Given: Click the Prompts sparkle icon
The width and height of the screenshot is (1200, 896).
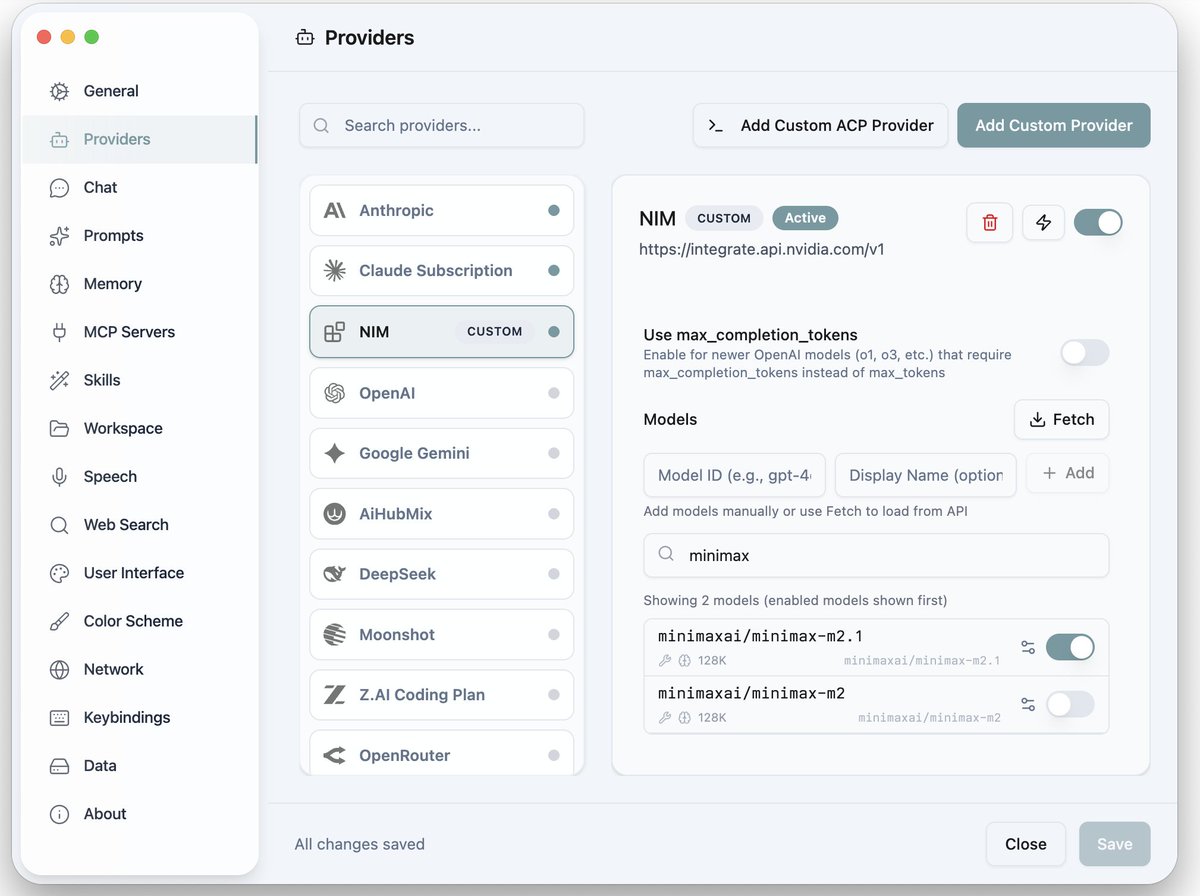Looking at the screenshot, I should [x=59, y=236].
